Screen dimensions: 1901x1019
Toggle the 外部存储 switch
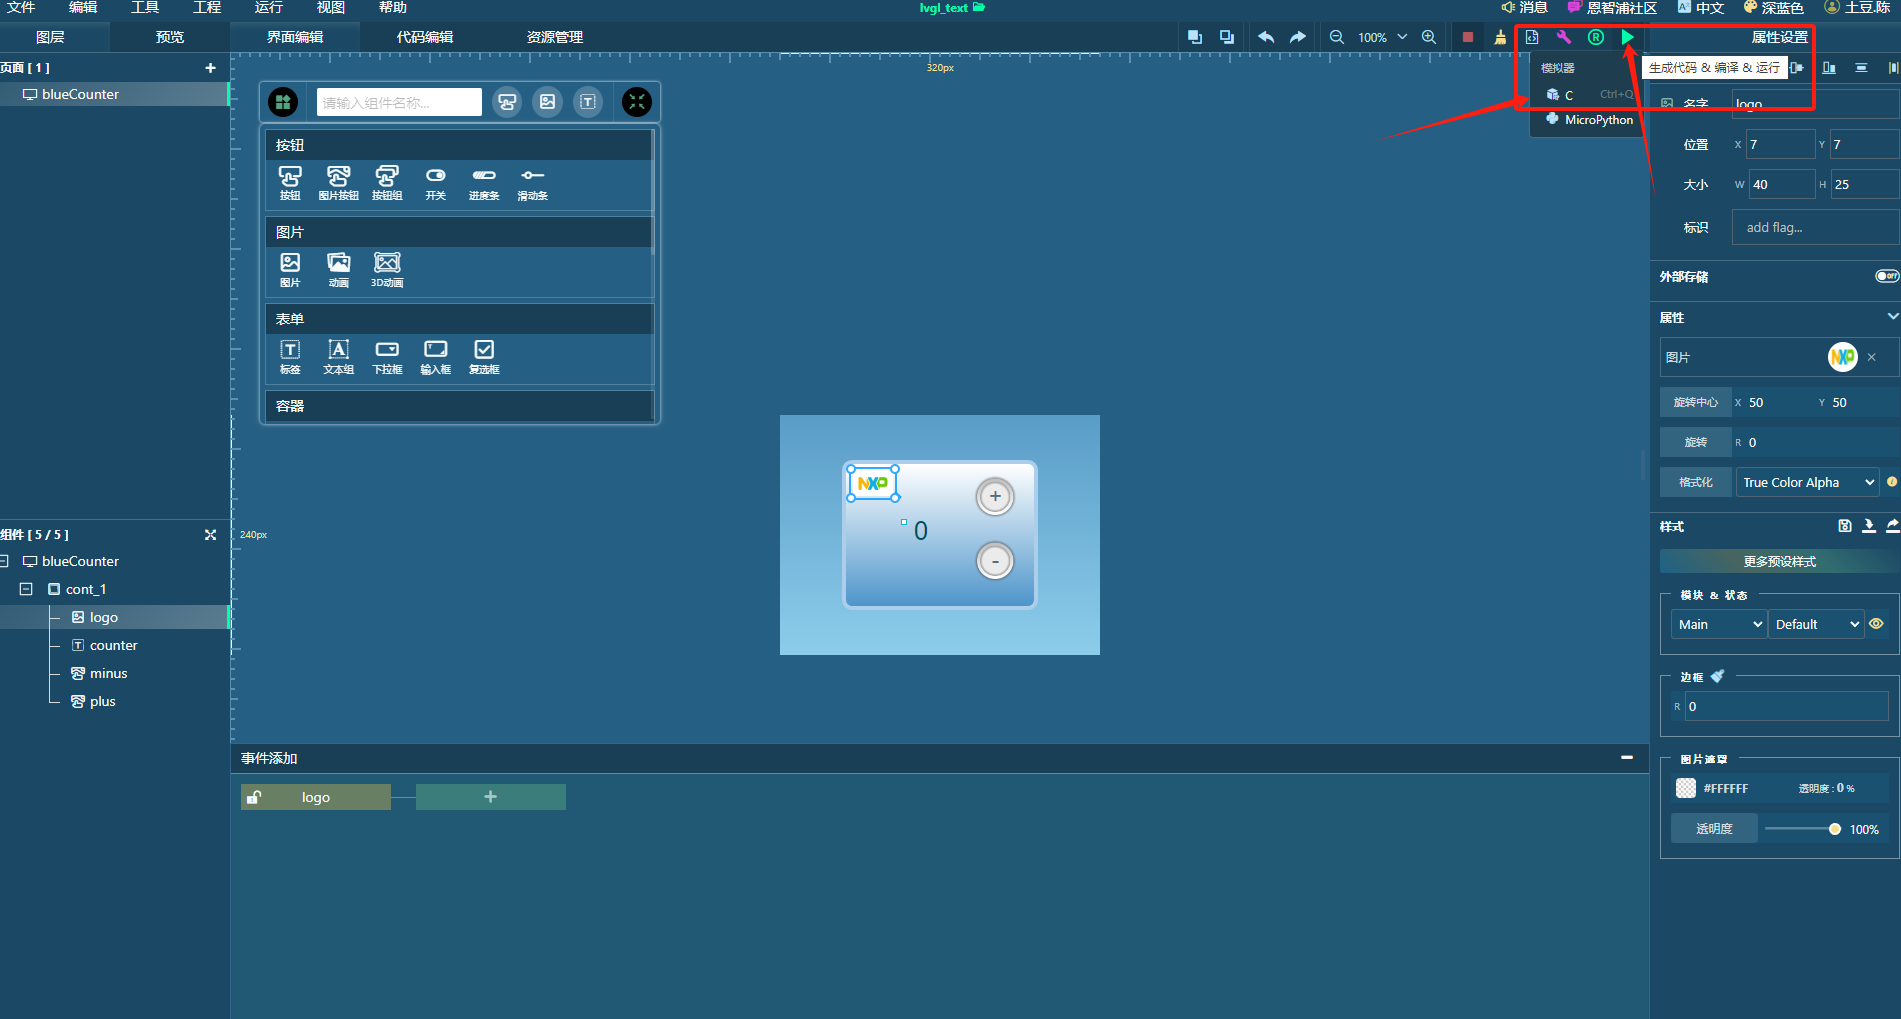pyautogui.click(x=1886, y=277)
